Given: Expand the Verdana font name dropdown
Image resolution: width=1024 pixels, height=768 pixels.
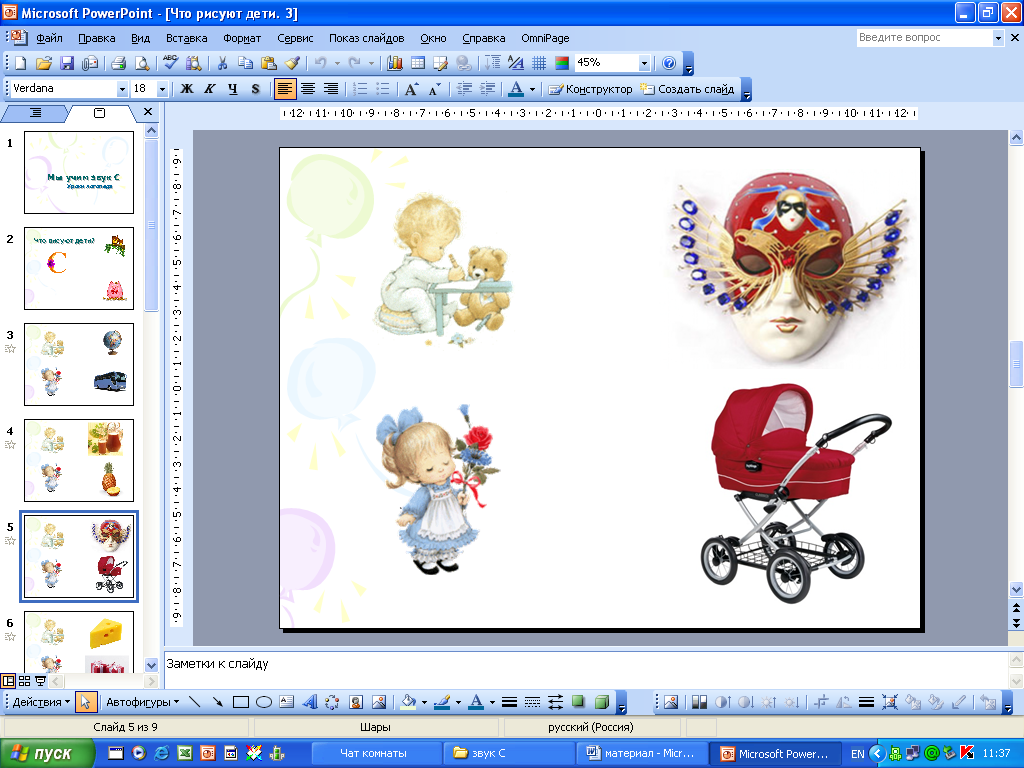Looking at the screenshot, I should pyautogui.click(x=122, y=89).
